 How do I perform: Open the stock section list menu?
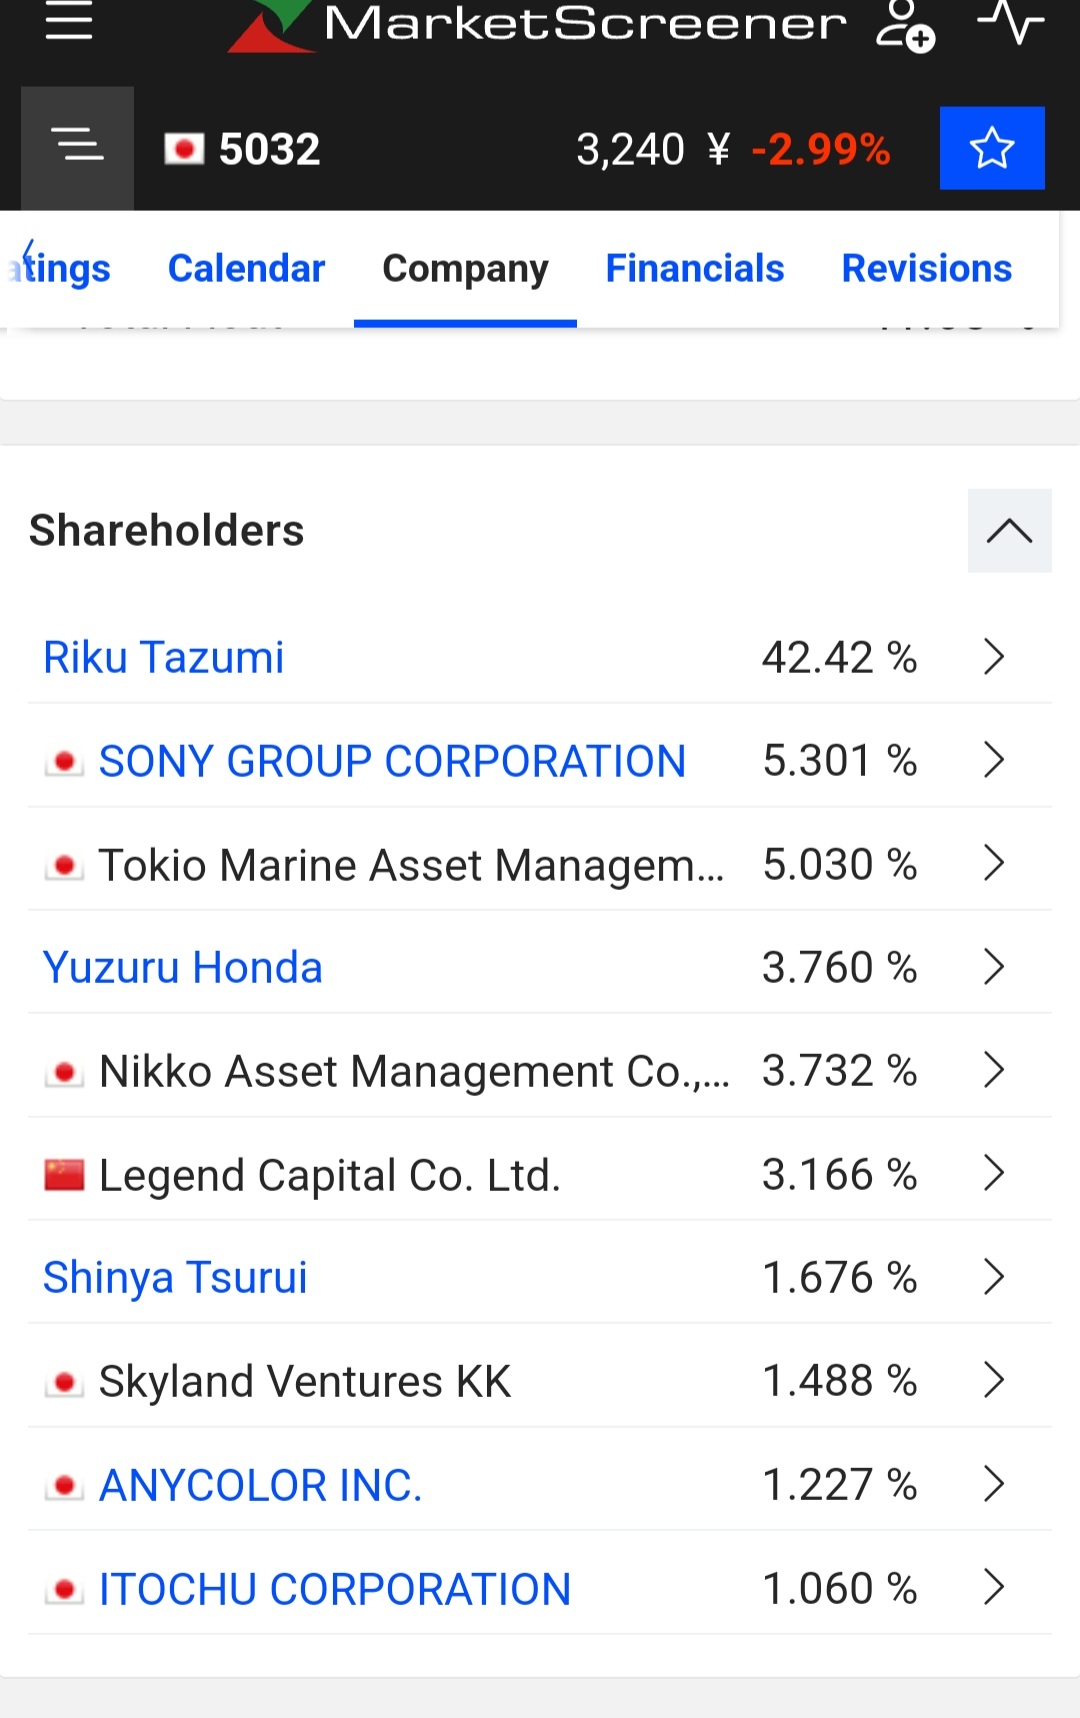pyautogui.click(x=77, y=148)
